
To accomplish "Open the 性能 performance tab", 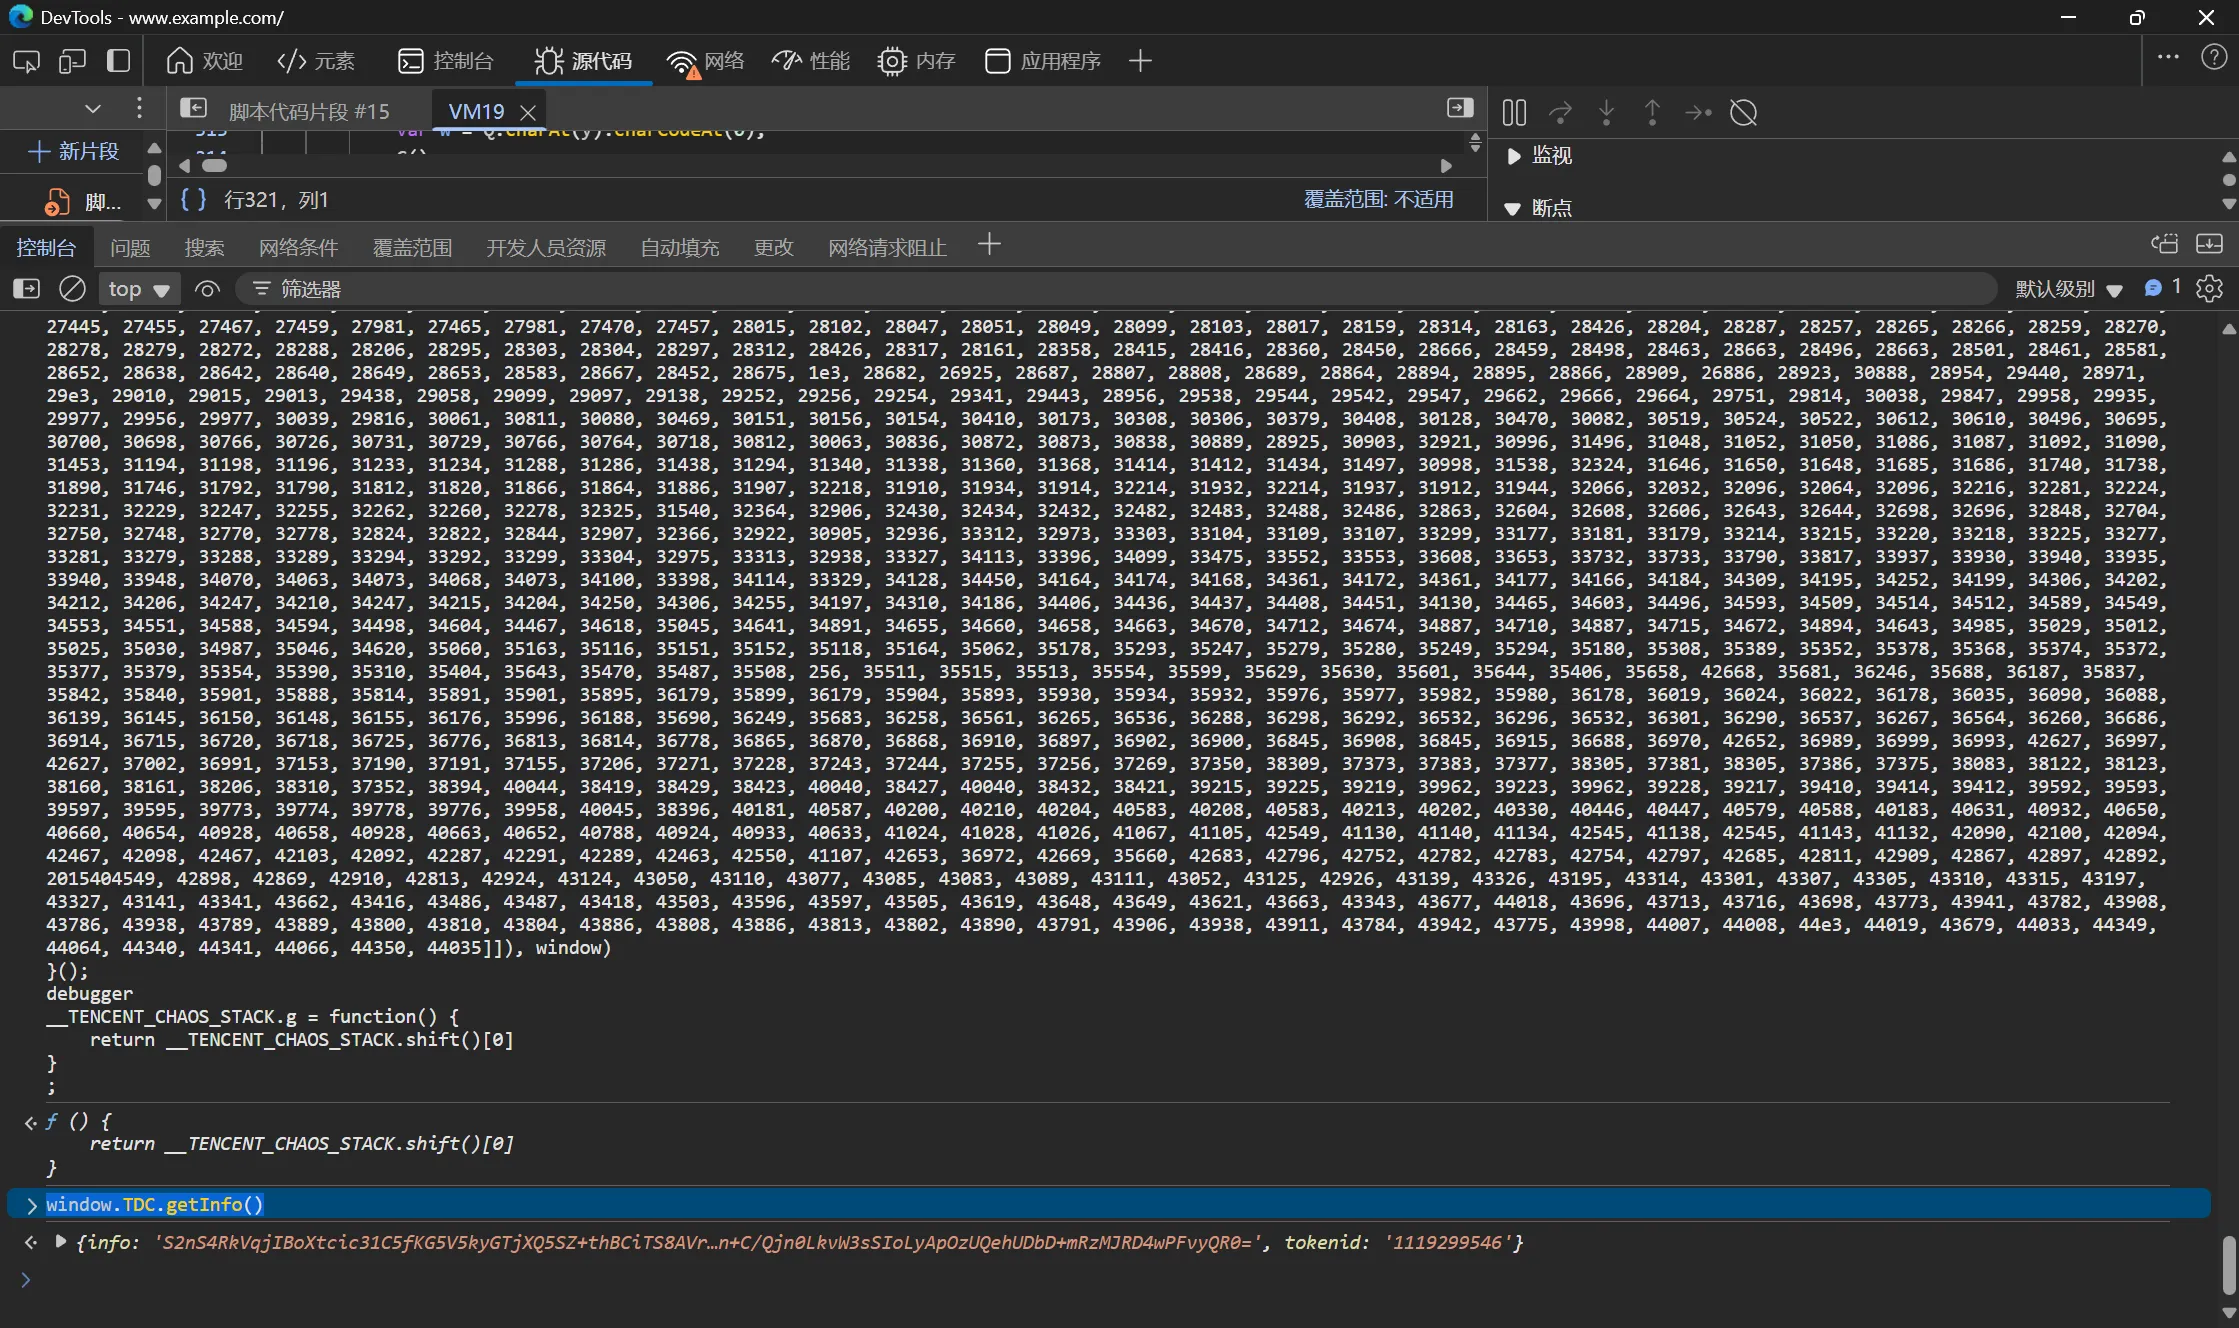I will [x=811, y=61].
